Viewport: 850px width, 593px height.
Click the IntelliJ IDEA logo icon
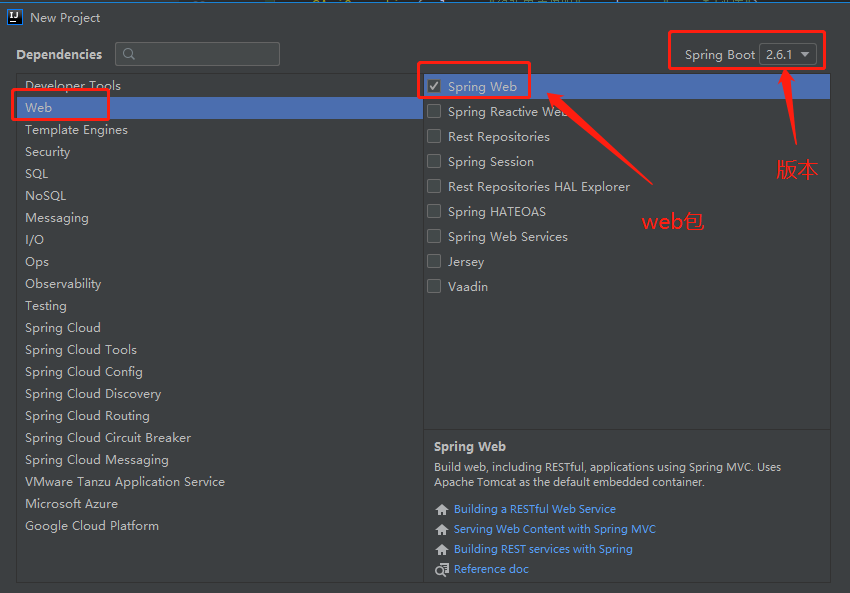click(15, 17)
